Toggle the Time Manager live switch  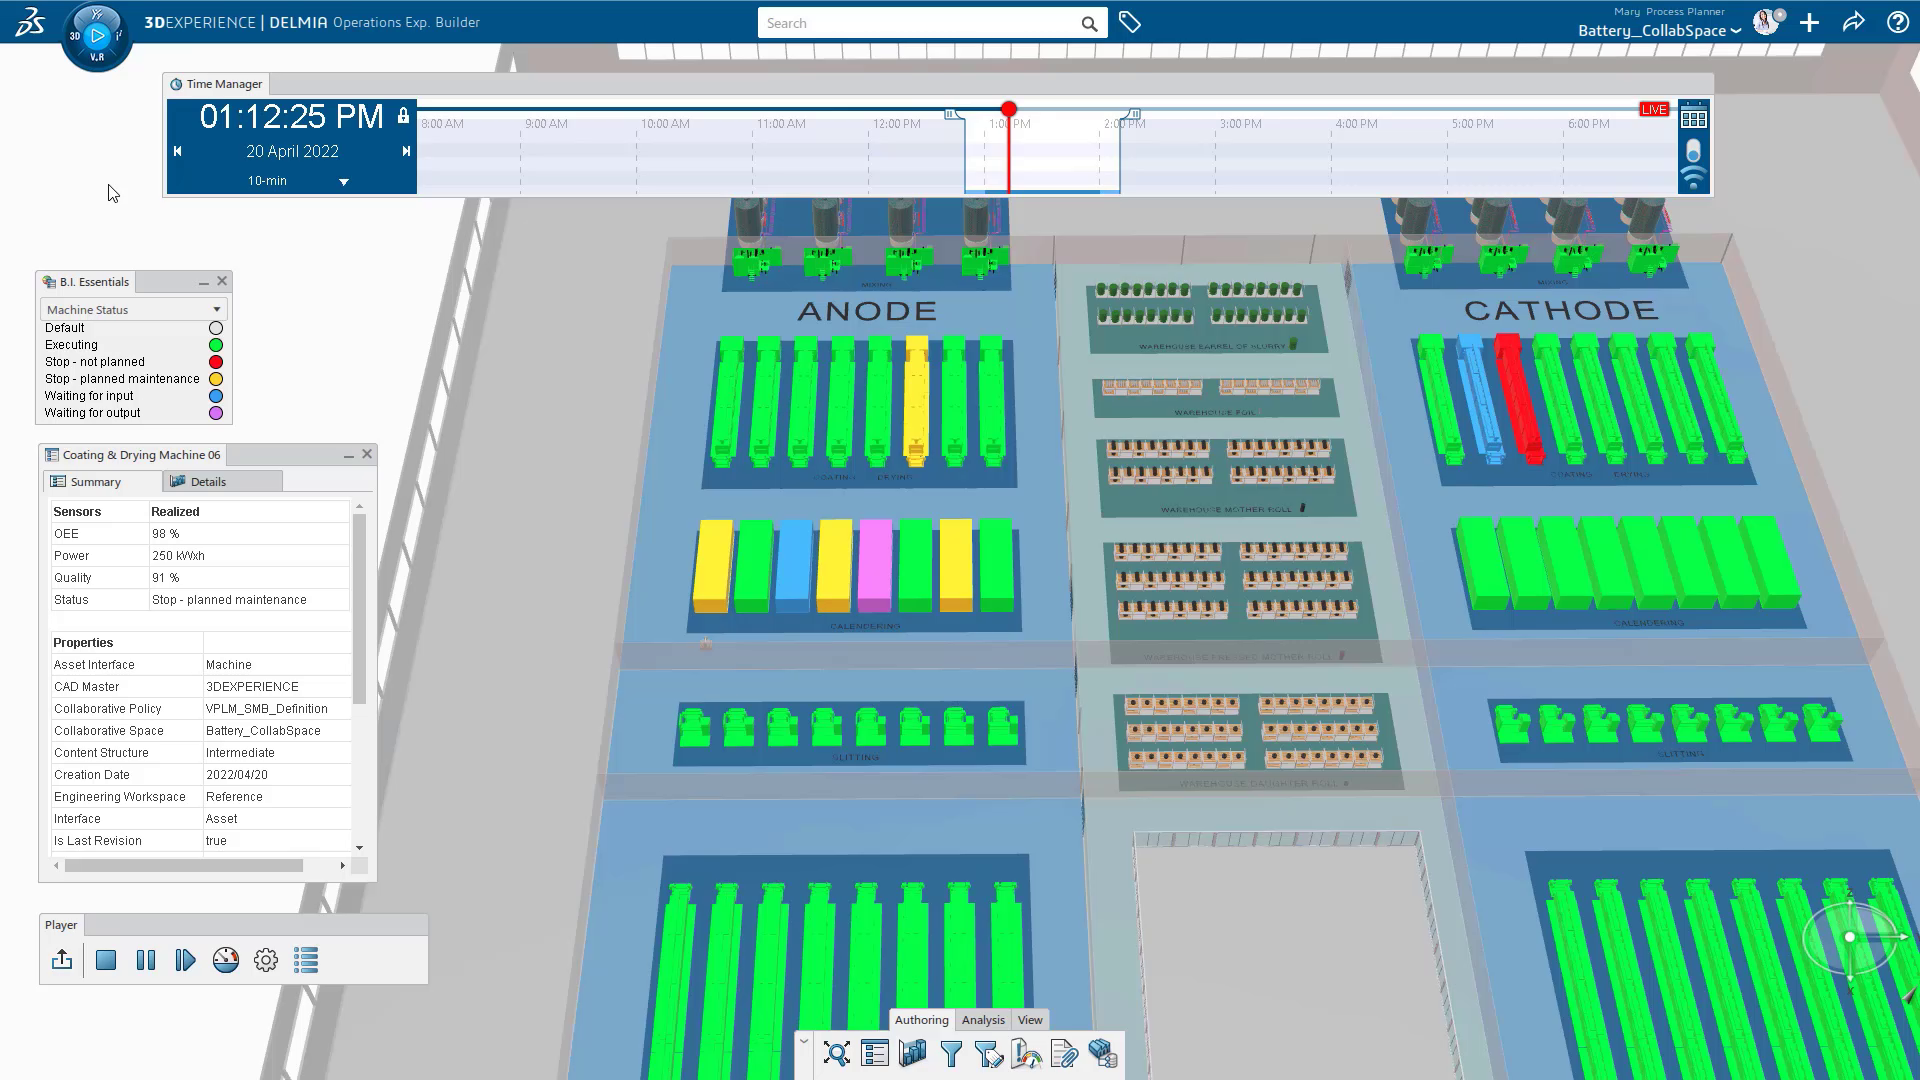1693,151
